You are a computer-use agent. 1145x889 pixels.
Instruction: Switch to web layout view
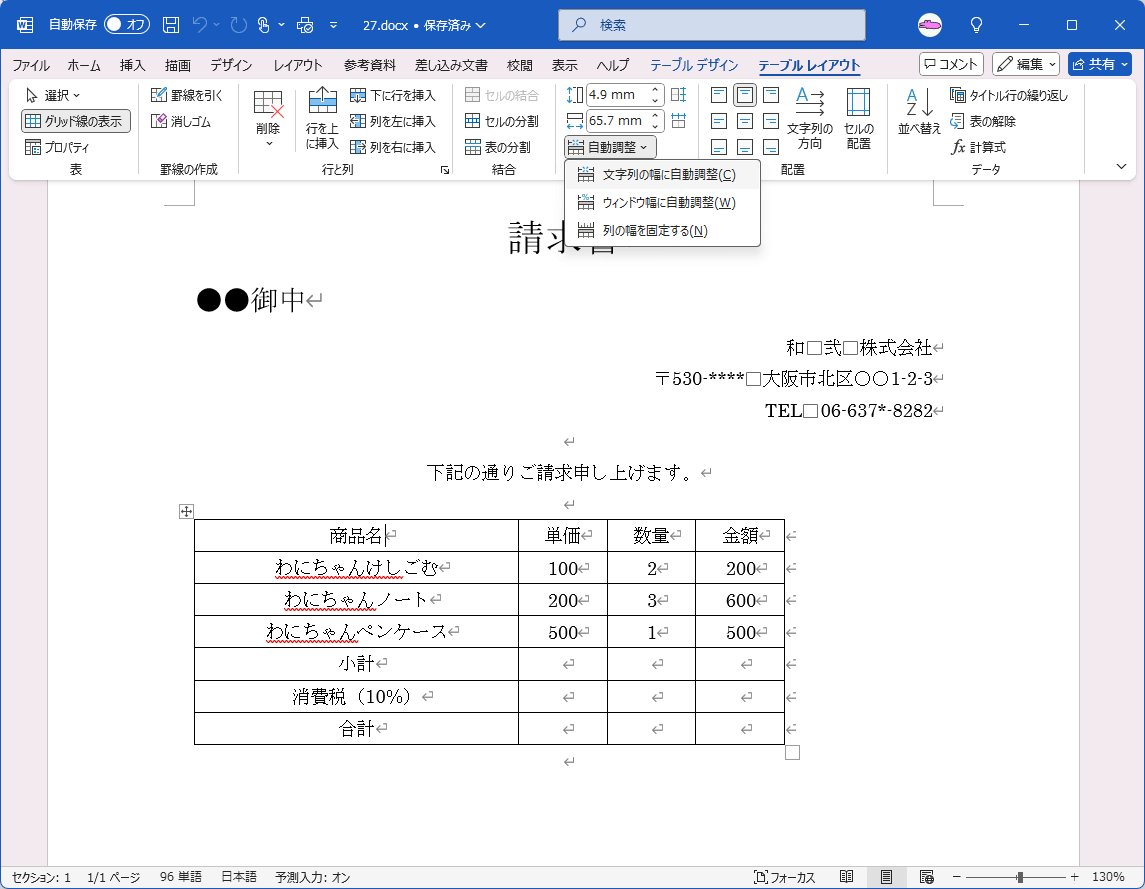(927, 877)
